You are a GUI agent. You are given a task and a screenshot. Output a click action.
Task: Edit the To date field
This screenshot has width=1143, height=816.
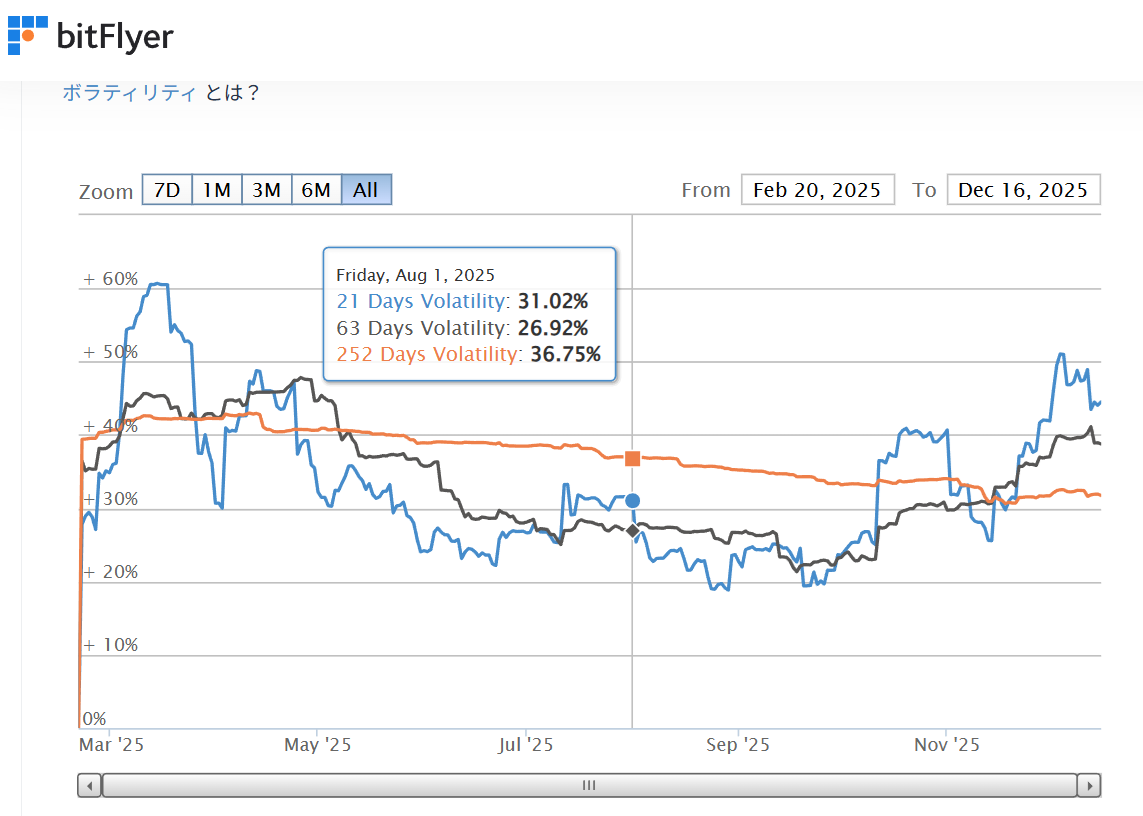pyautogui.click(x=1023, y=190)
